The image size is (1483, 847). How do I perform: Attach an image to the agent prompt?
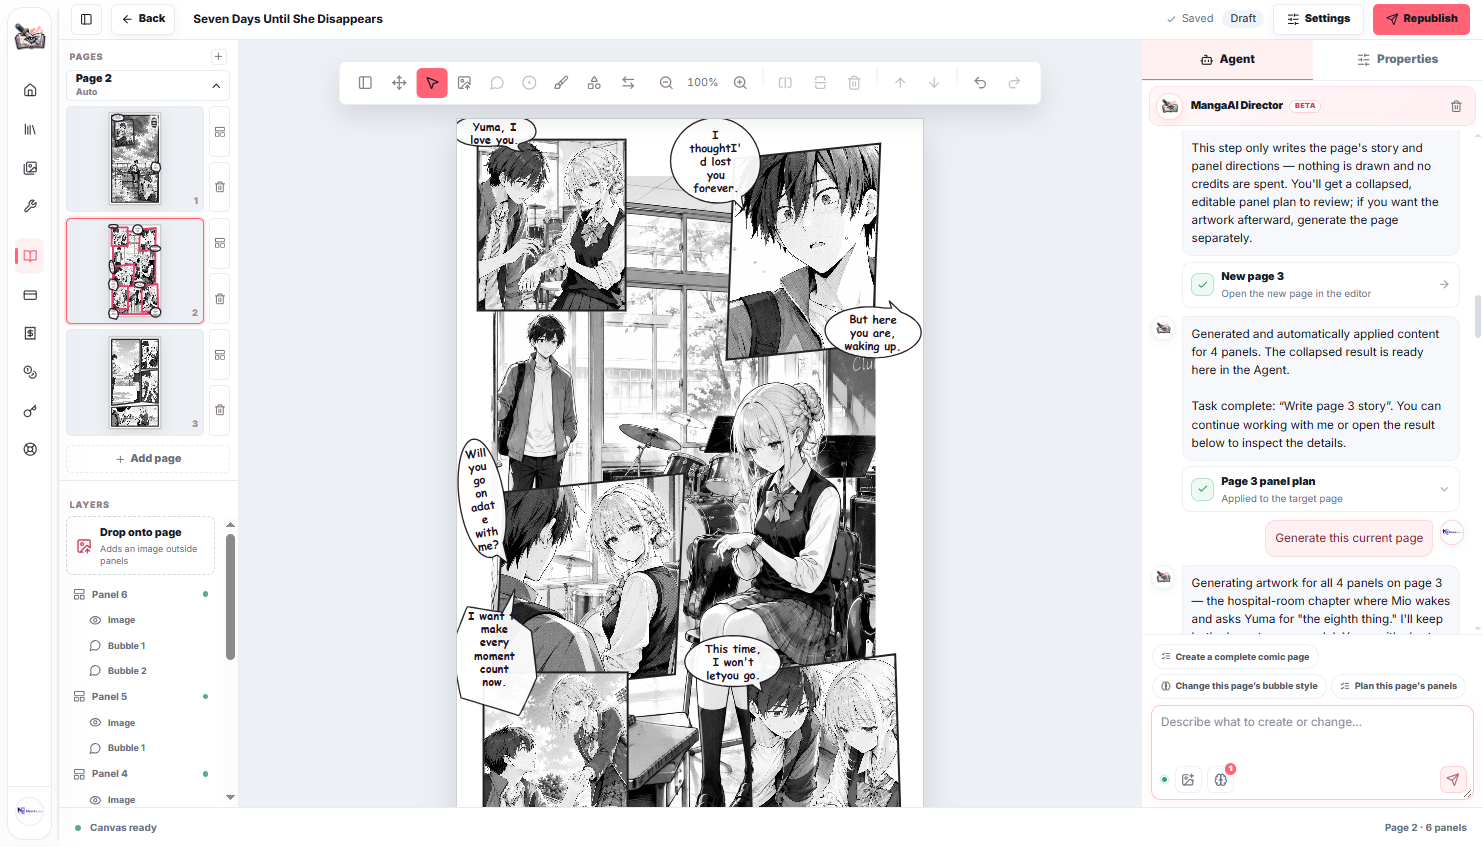(x=1188, y=780)
